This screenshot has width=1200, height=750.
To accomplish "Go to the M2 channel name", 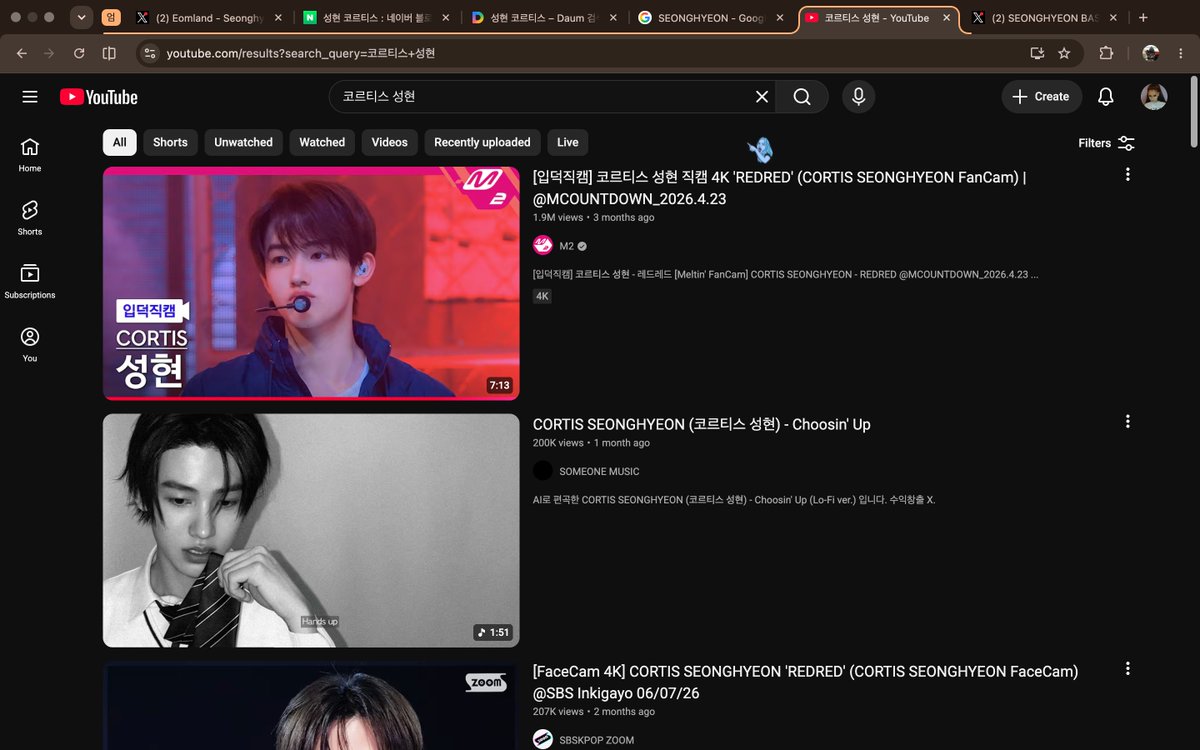I will [566, 246].
